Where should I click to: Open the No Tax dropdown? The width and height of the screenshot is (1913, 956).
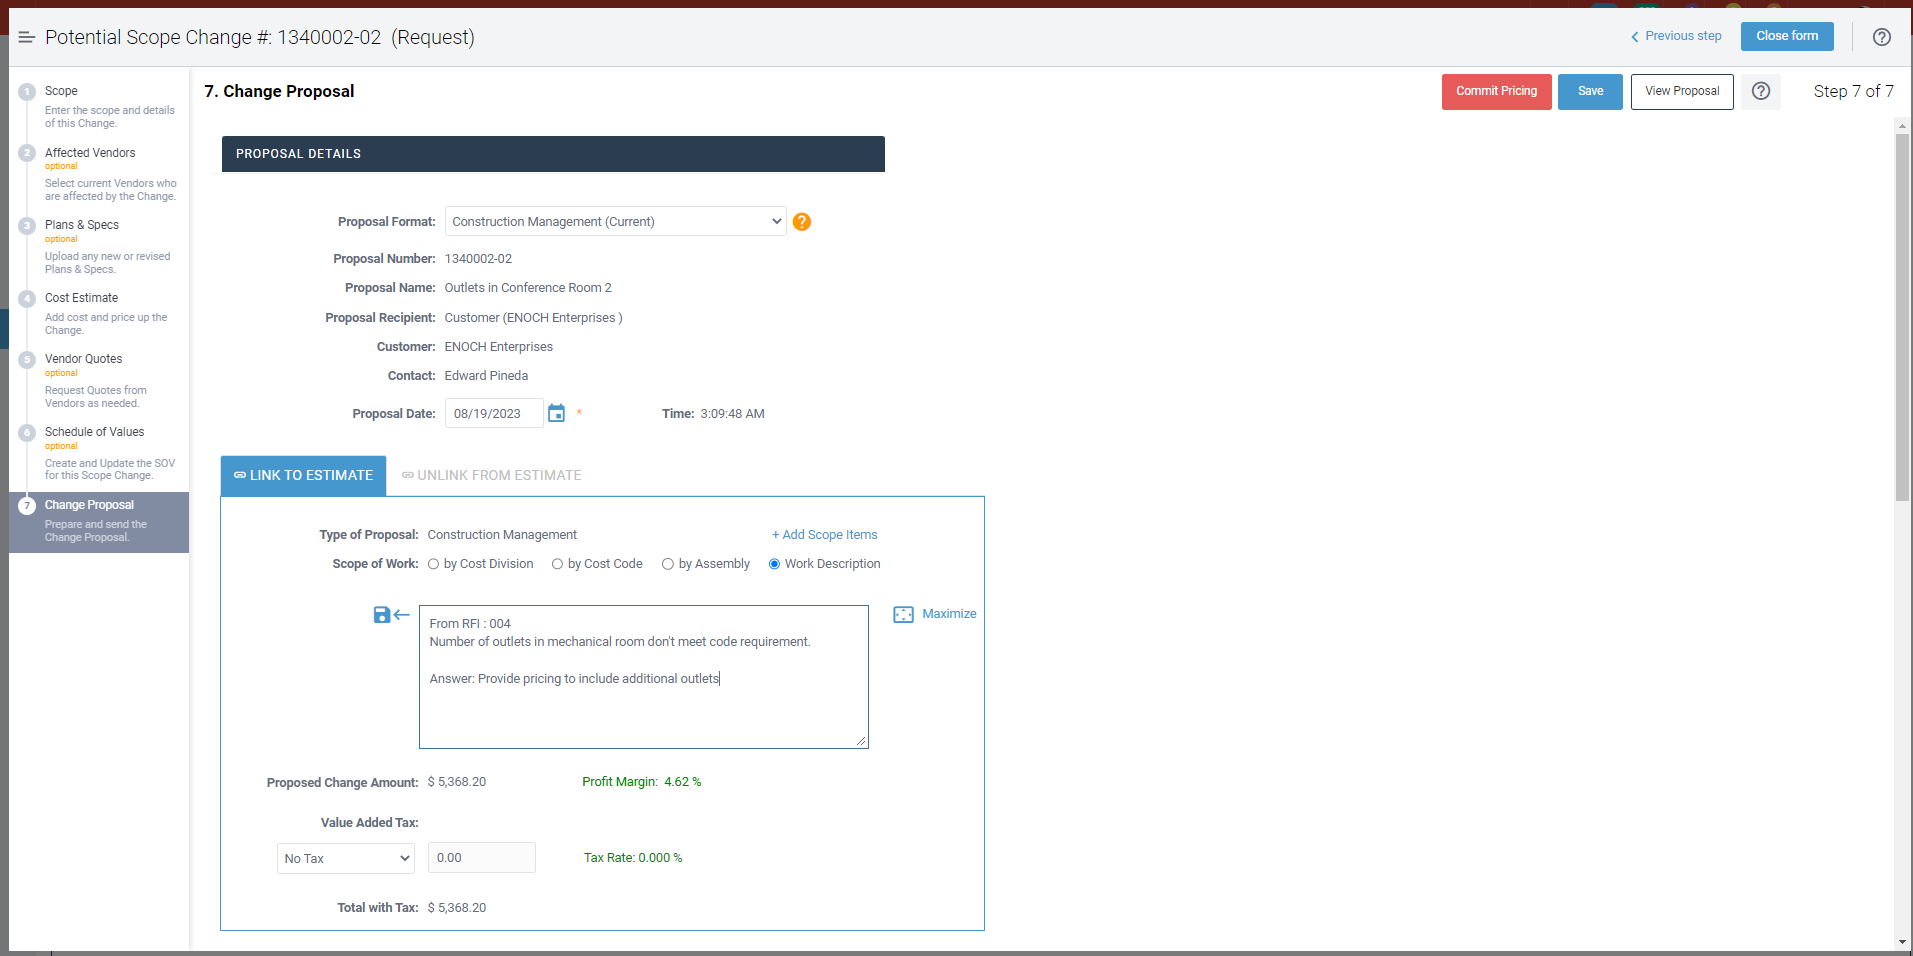pos(345,857)
